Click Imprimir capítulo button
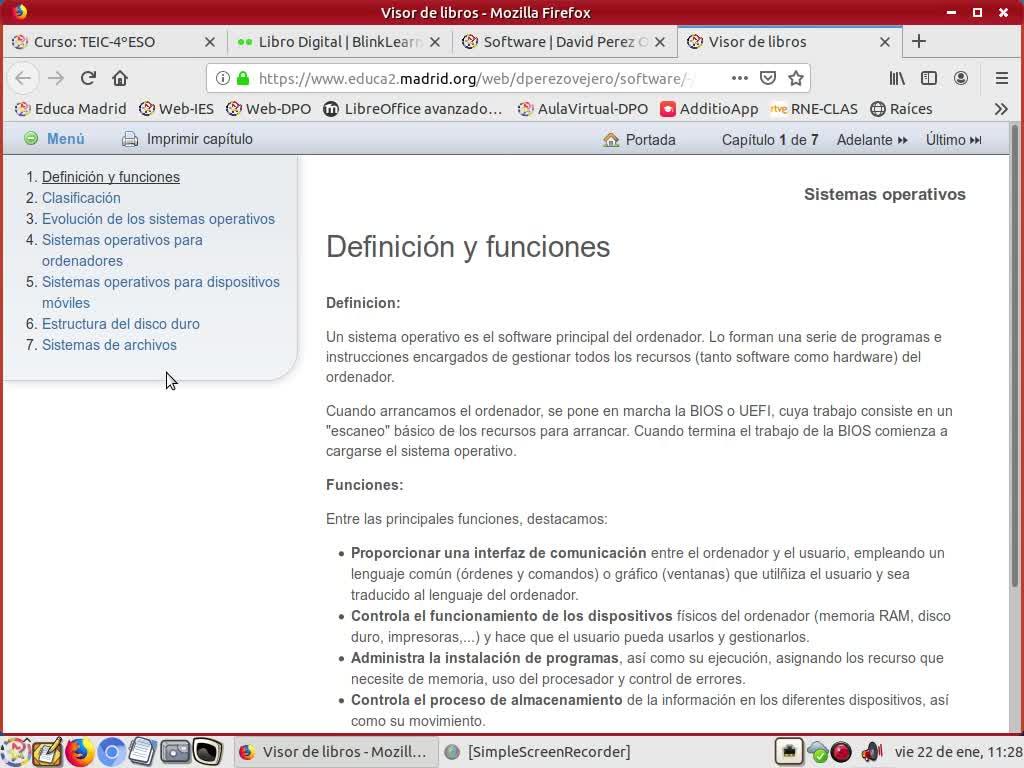Image resolution: width=1024 pixels, height=768 pixels. (x=187, y=139)
